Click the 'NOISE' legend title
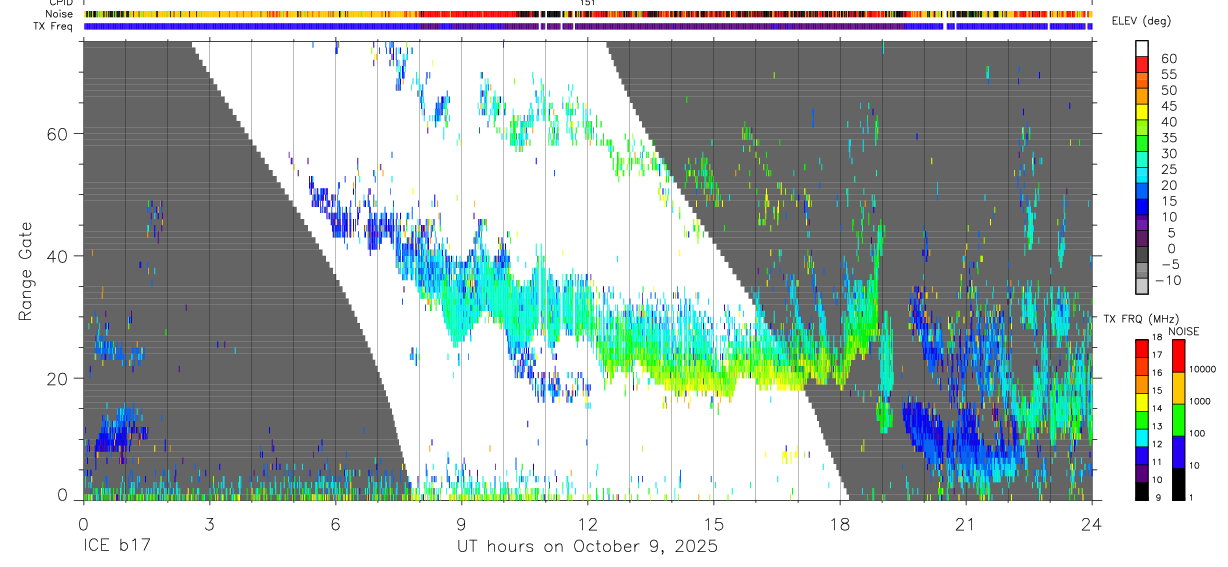The height and width of the screenshot is (567, 1228). coord(1184,331)
